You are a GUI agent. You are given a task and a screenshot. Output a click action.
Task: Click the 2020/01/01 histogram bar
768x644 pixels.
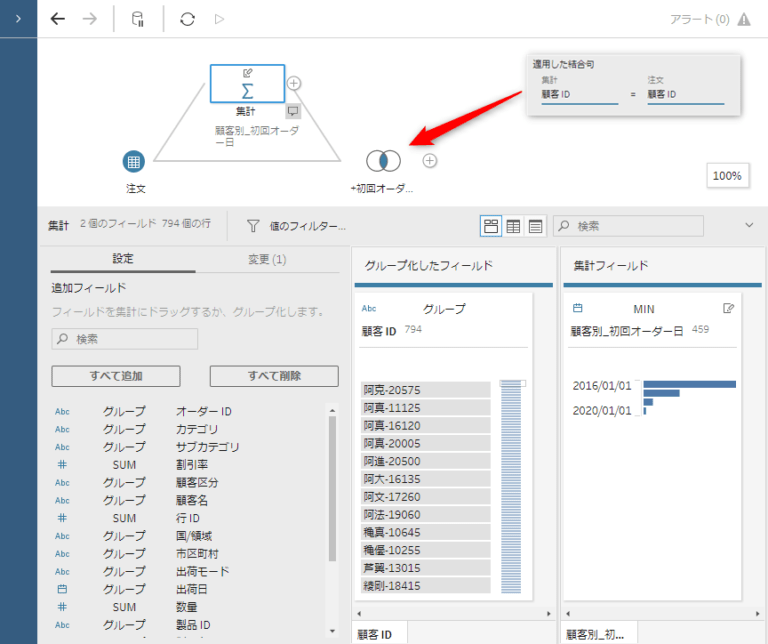point(645,411)
